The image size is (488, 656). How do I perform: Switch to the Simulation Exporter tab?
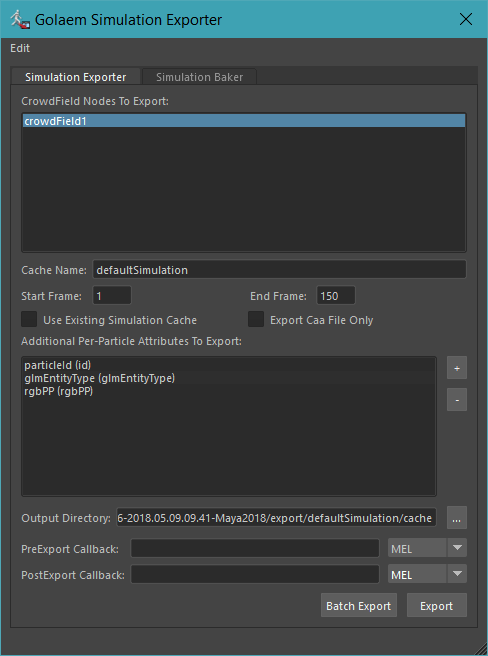[x=75, y=77]
